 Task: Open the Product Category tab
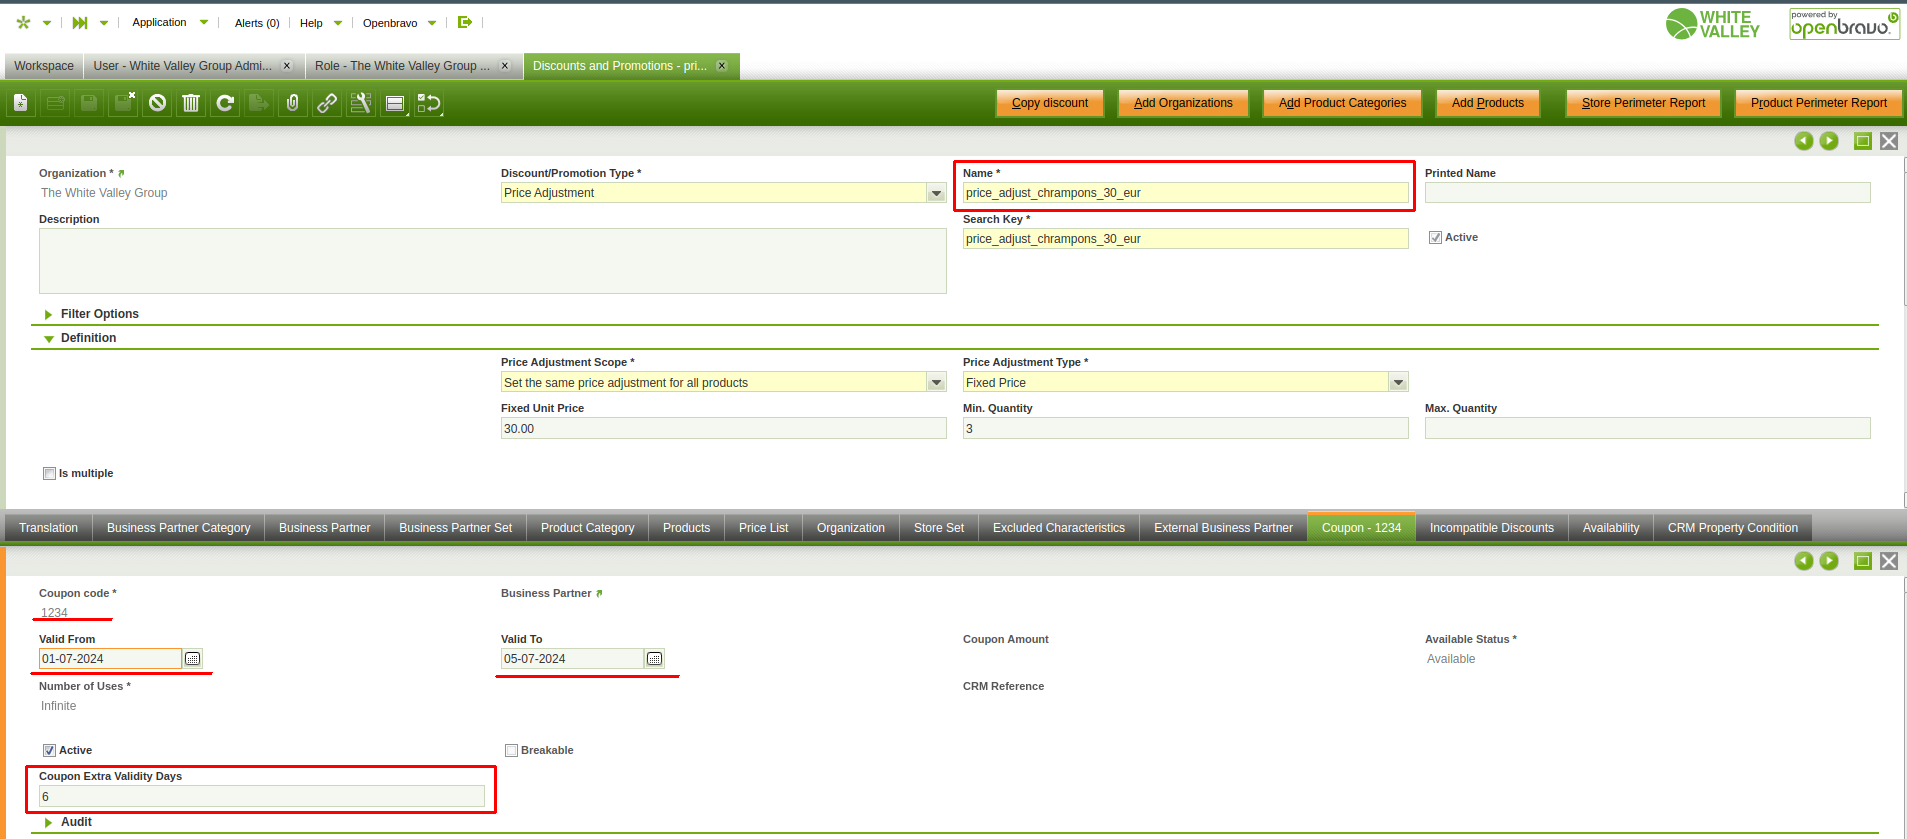pos(587,528)
